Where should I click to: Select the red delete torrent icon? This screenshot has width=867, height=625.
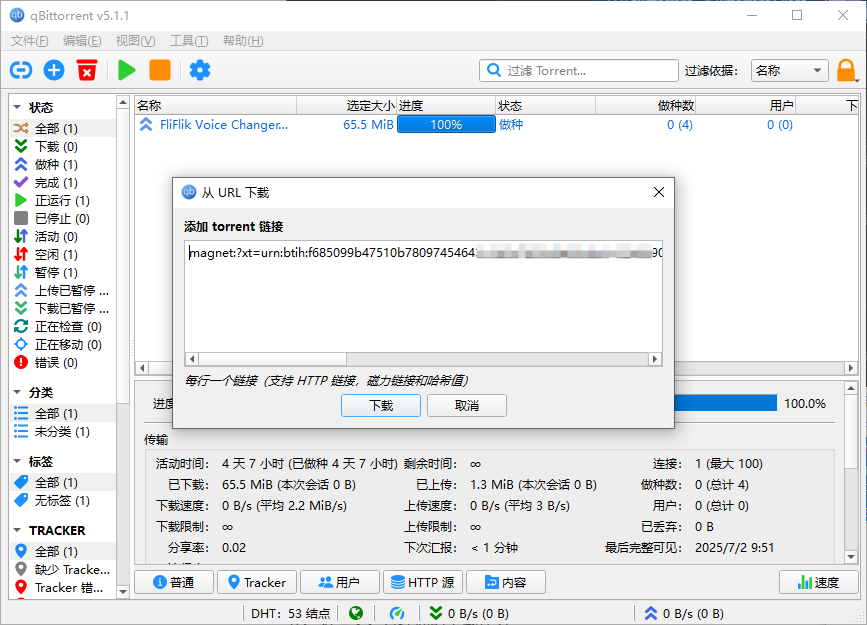click(86, 70)
